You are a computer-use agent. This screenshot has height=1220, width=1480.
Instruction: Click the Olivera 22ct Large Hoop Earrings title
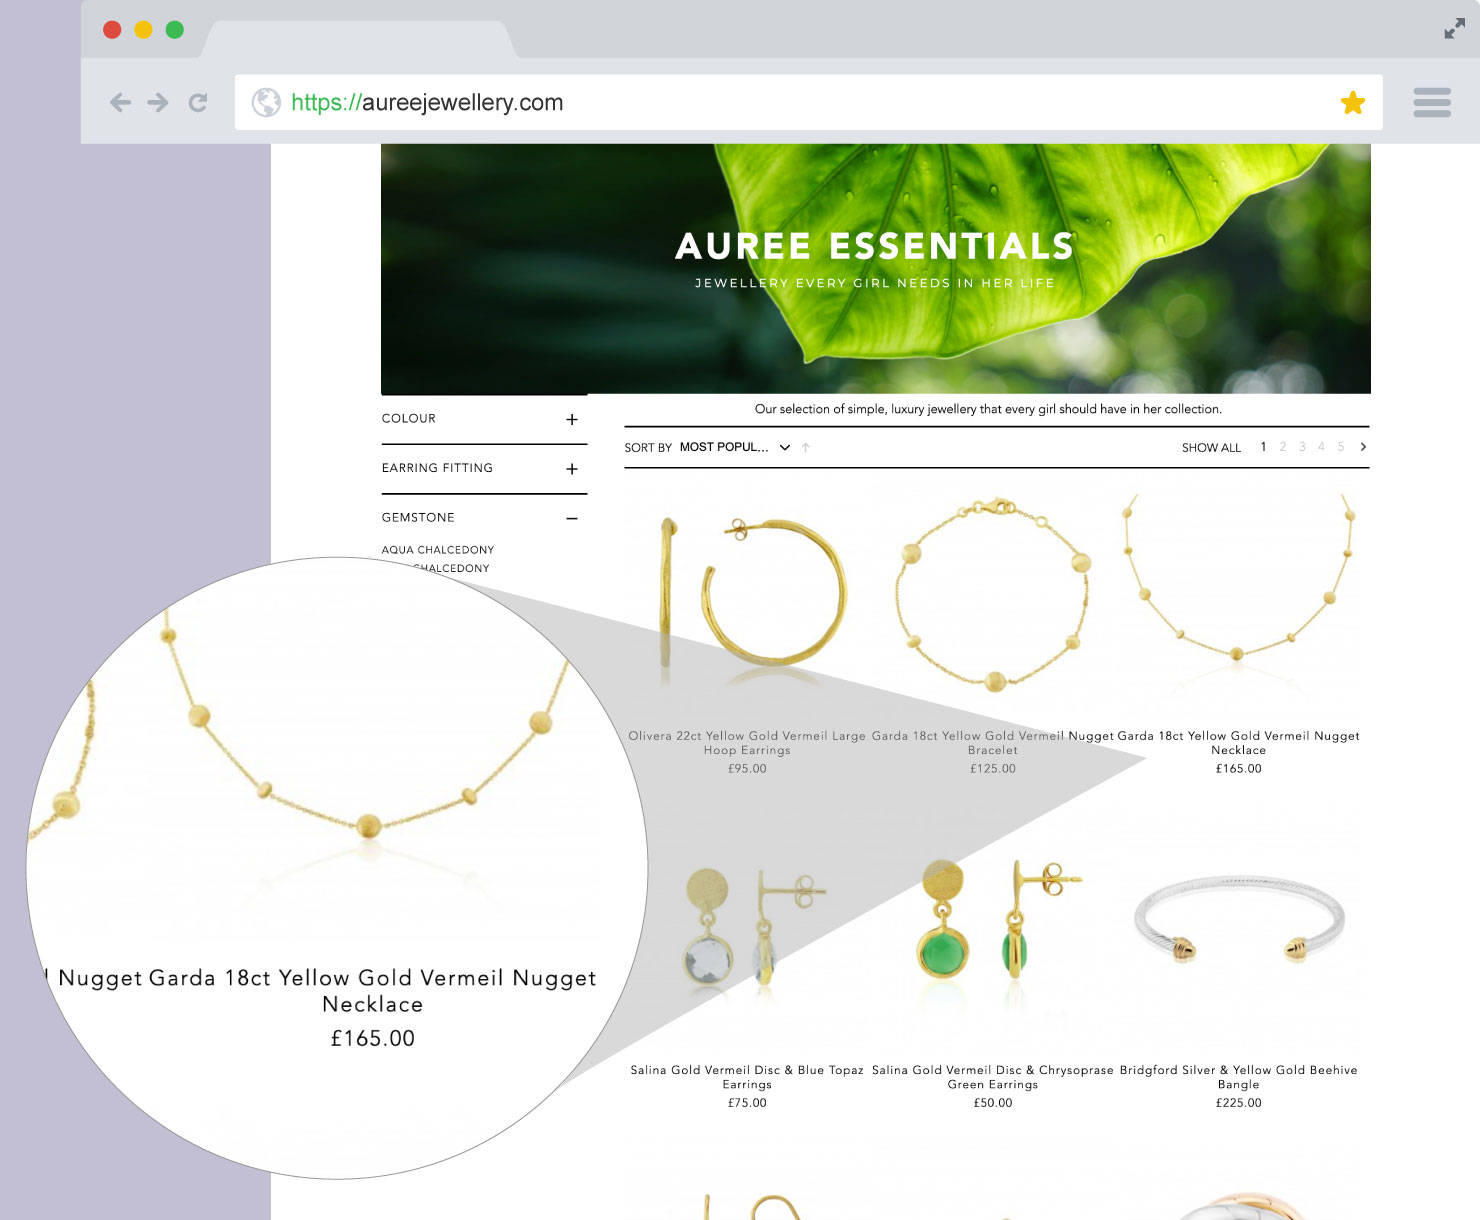[747, 743]
